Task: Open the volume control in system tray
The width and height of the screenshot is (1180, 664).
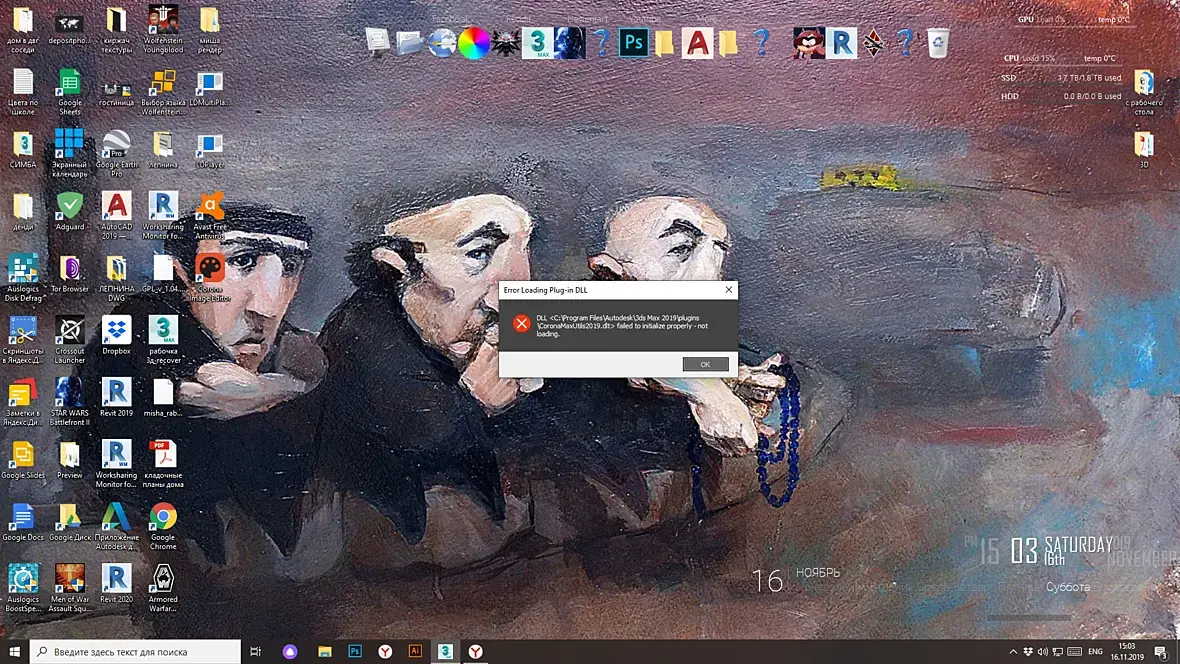Action: tap(1042, 652)
